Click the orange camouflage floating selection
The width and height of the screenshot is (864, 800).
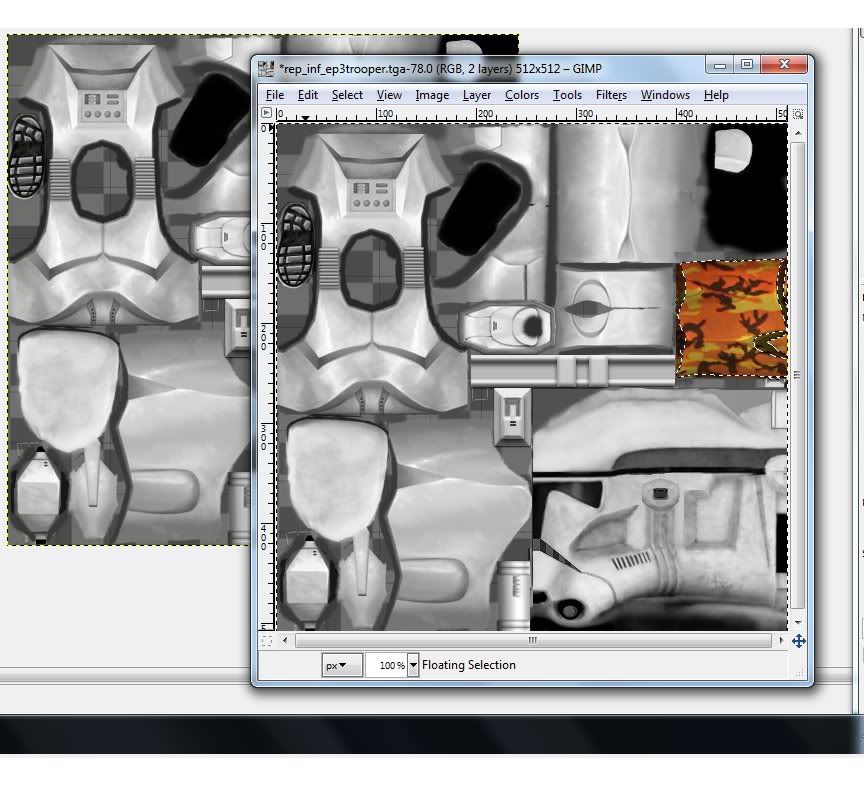731,318
